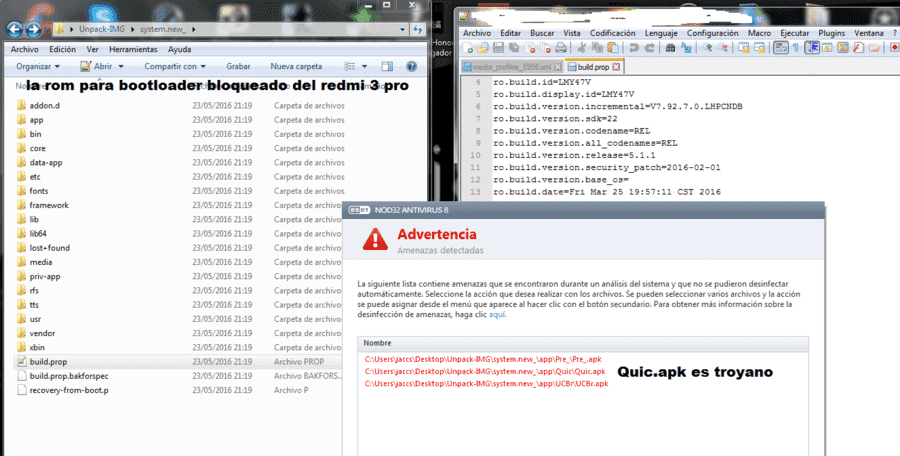This screenshot has width=900, height=456.
Task: Click Notepad++ Undo arrow icon
Action: tap(634, 48)
